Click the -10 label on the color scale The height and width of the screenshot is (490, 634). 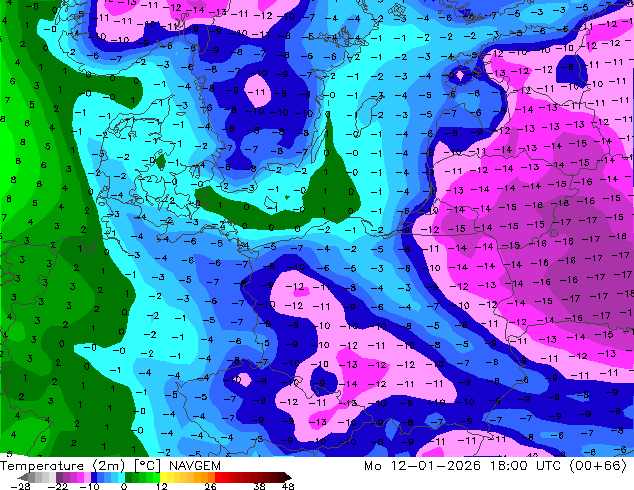tap(89, 486)
